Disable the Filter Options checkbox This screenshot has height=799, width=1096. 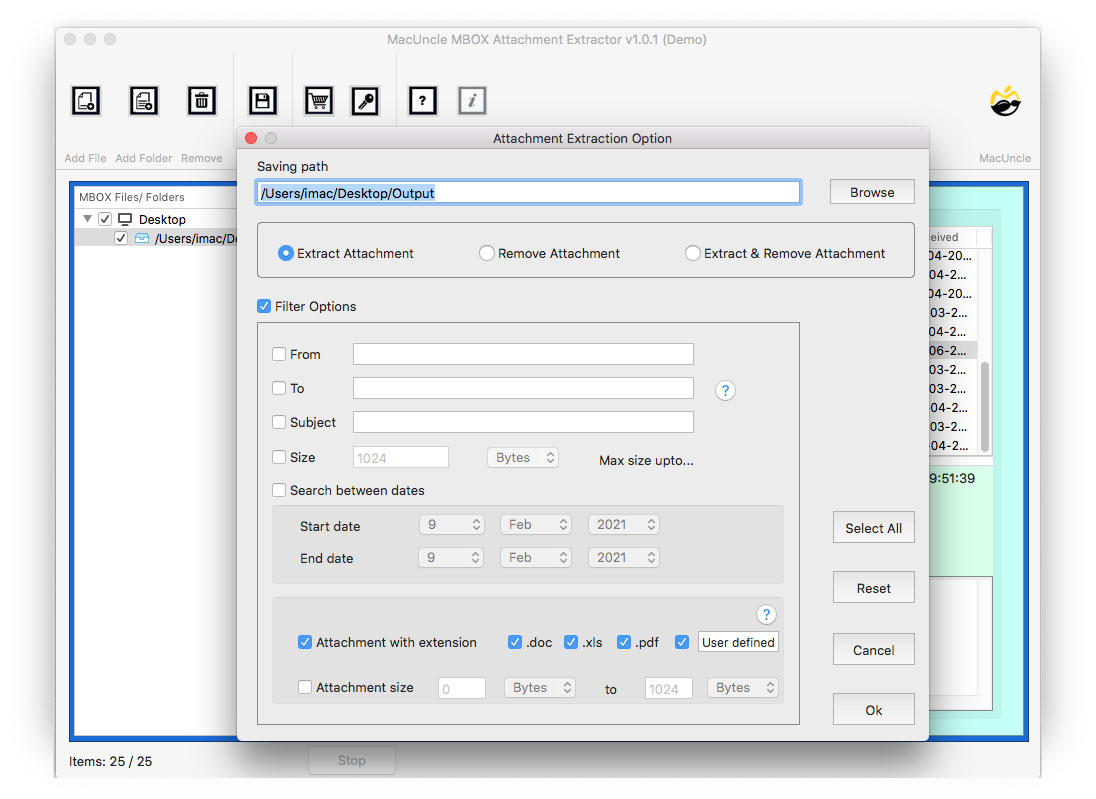(264, 306)
